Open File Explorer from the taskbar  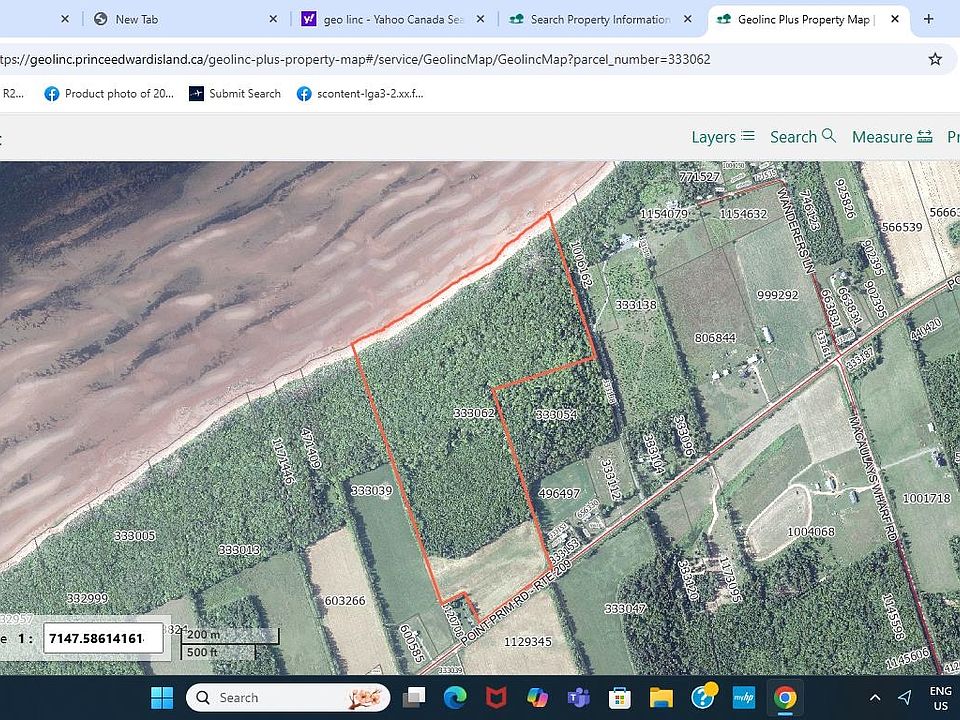pos(661,697)
